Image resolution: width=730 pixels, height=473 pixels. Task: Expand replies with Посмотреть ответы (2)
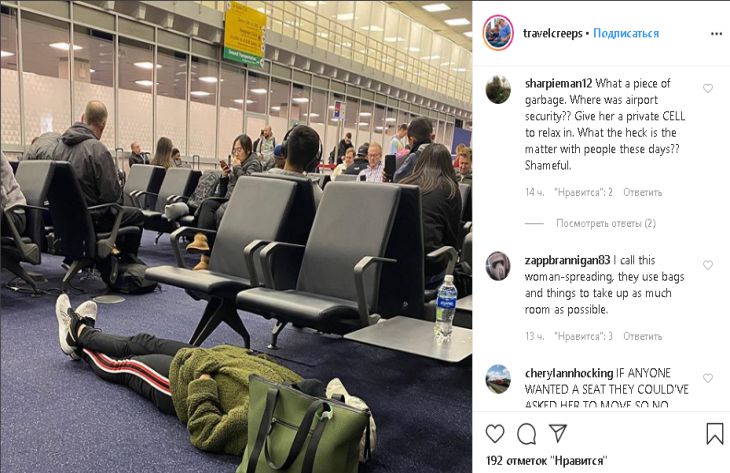click(x=606, y=223)
